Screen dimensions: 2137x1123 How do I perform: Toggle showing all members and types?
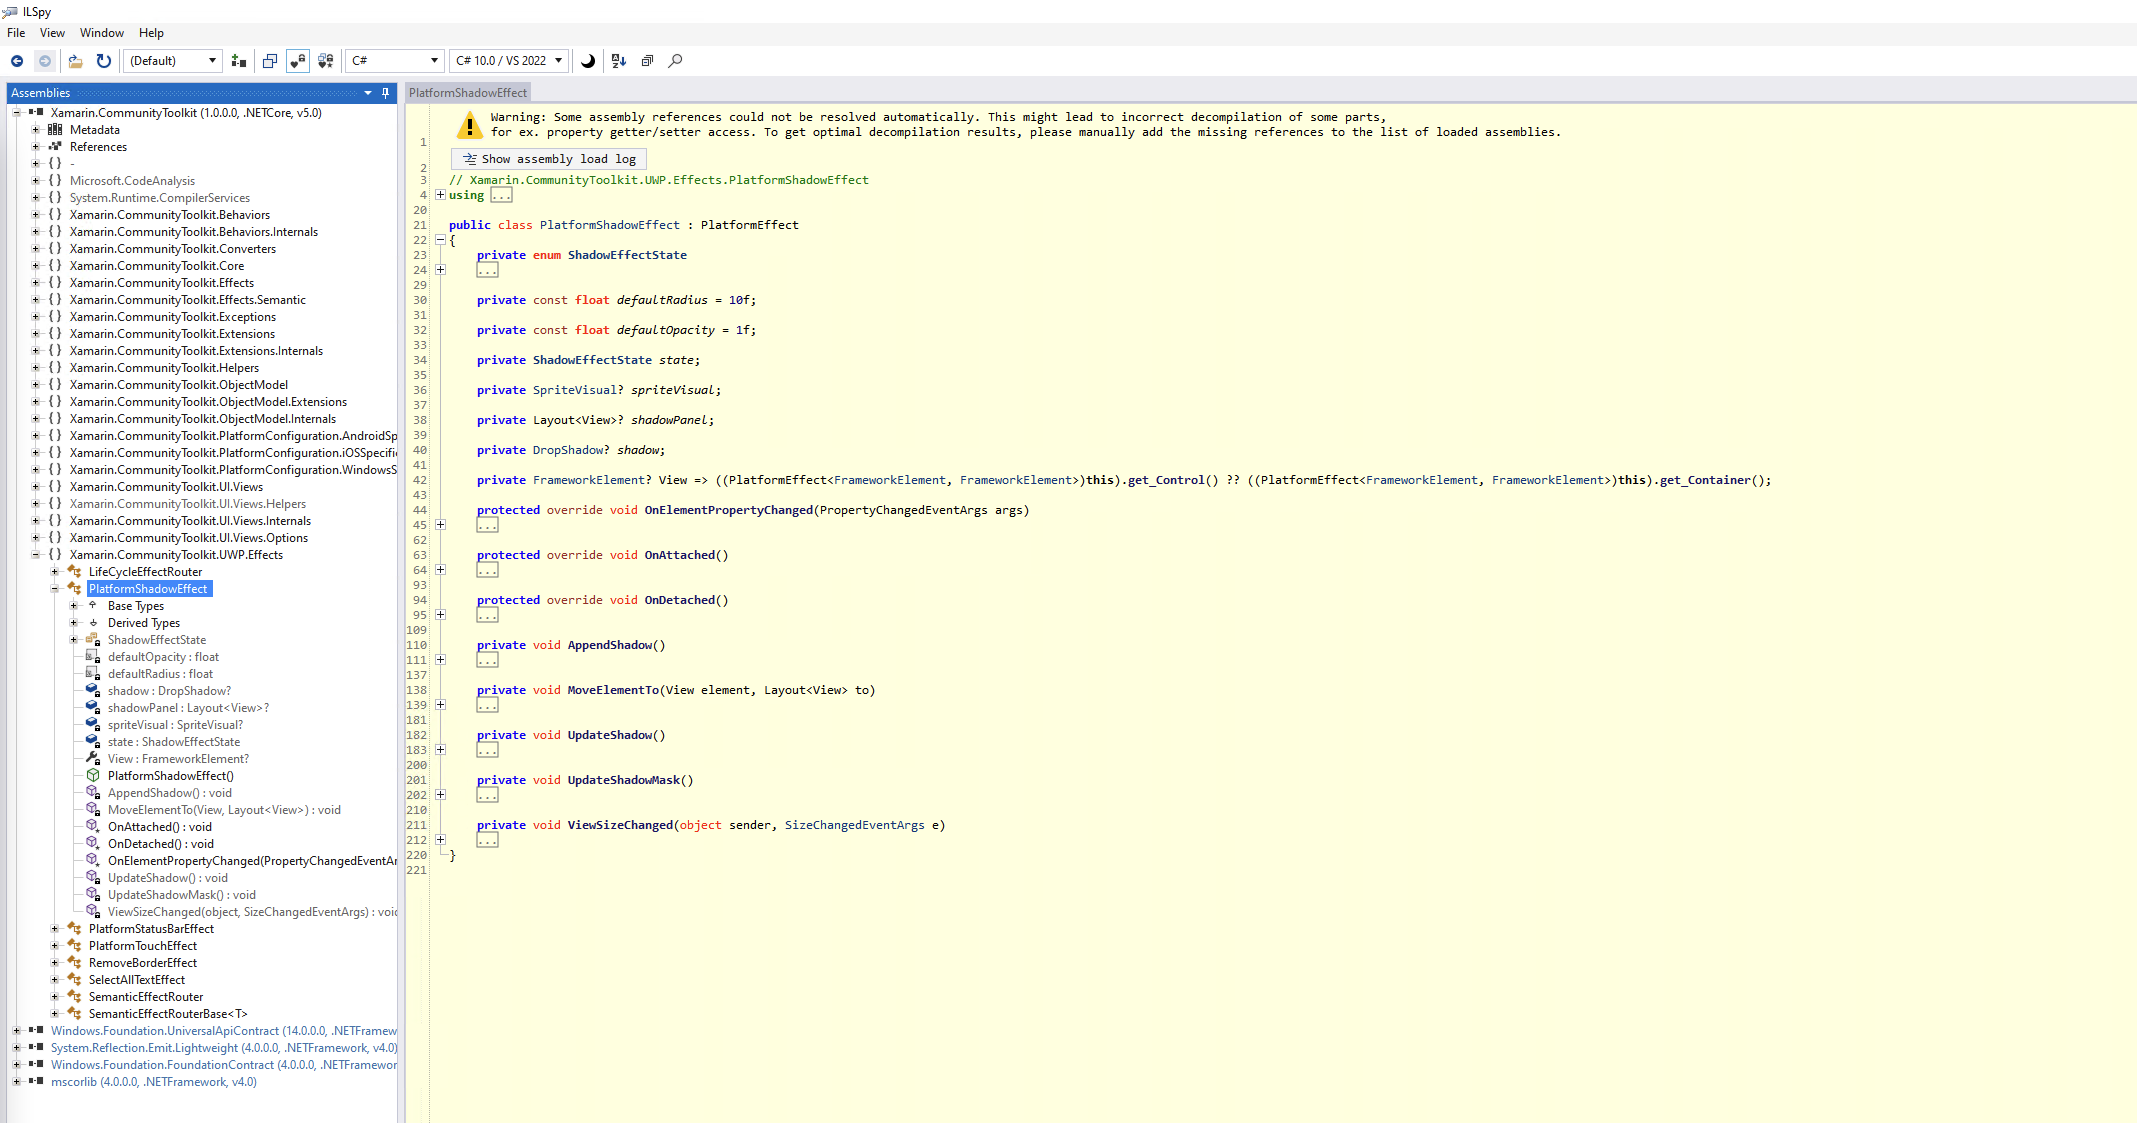(326, 61)
